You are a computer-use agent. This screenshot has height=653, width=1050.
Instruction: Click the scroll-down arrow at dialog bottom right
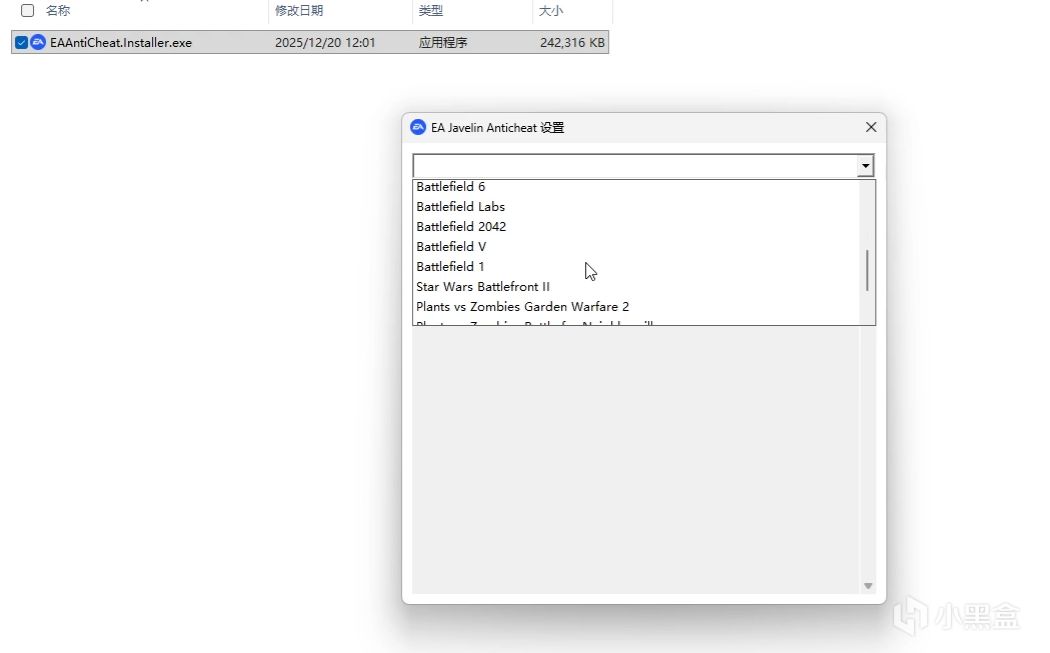pos(868,586)
